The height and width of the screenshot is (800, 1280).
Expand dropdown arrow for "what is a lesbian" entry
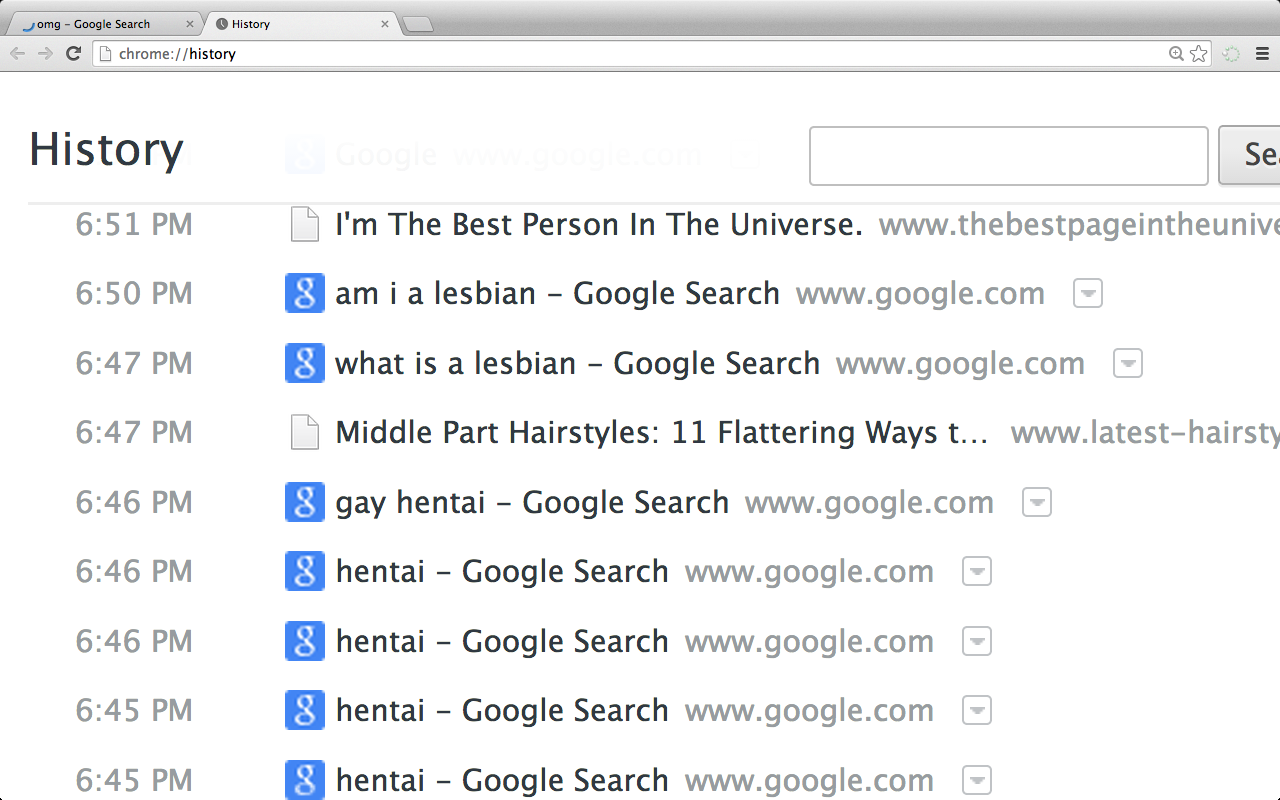1128,363
